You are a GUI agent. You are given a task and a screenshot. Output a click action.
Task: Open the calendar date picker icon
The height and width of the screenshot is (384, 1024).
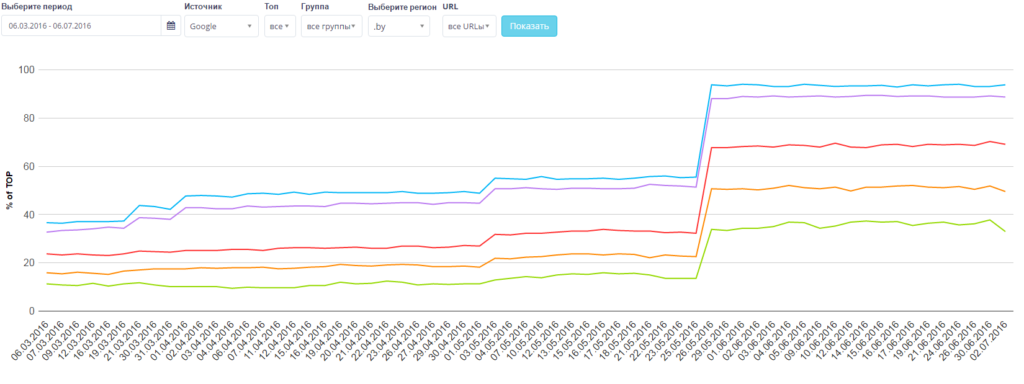click(x=171, y=26)
